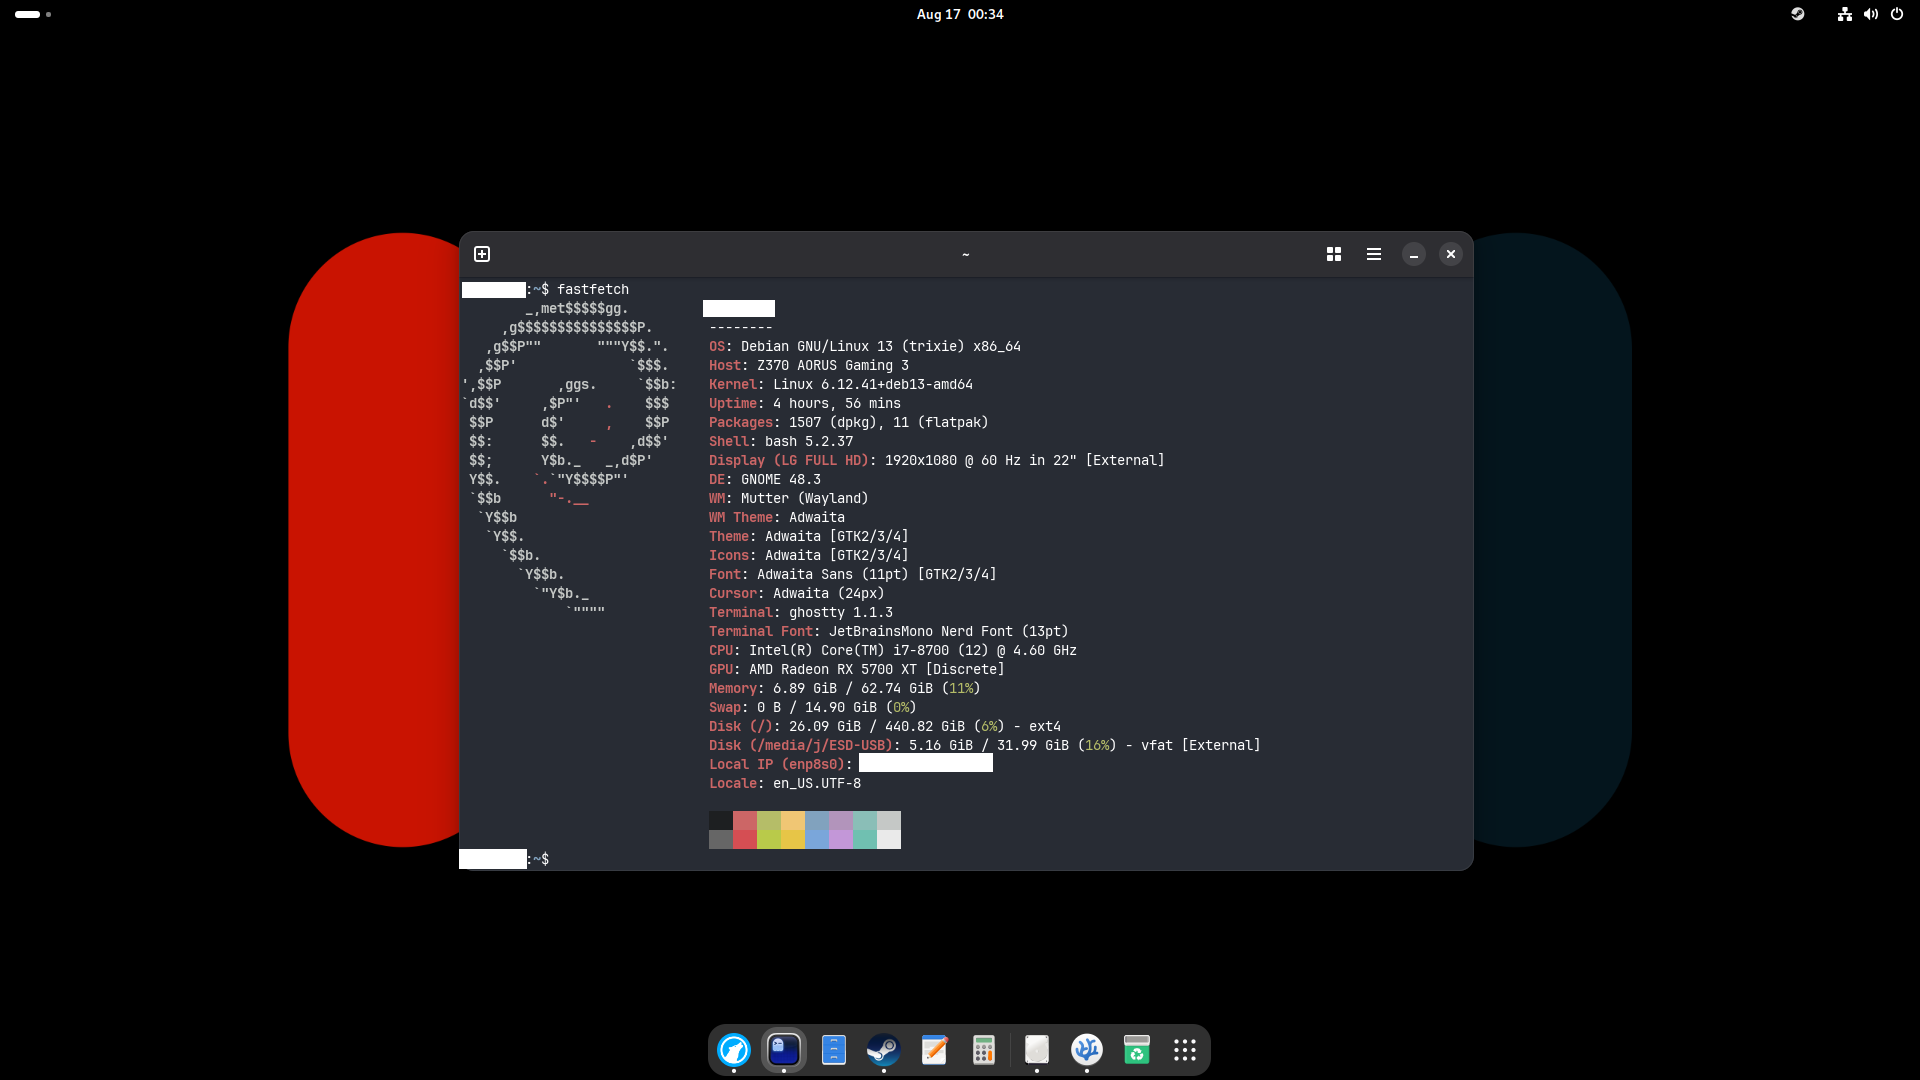Click the bottom shell prompt line
This screenshot has height=1080, width=1920.
pyautogui.click(x=504, y=859)
